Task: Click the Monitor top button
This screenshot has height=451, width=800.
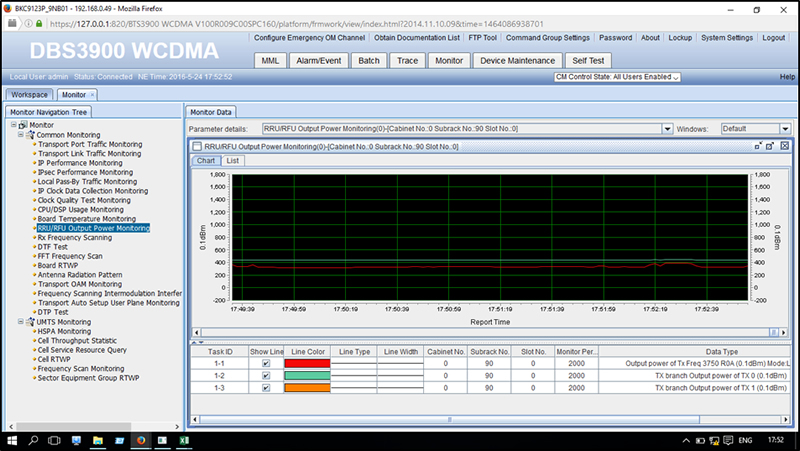Action: pos(449,61)
